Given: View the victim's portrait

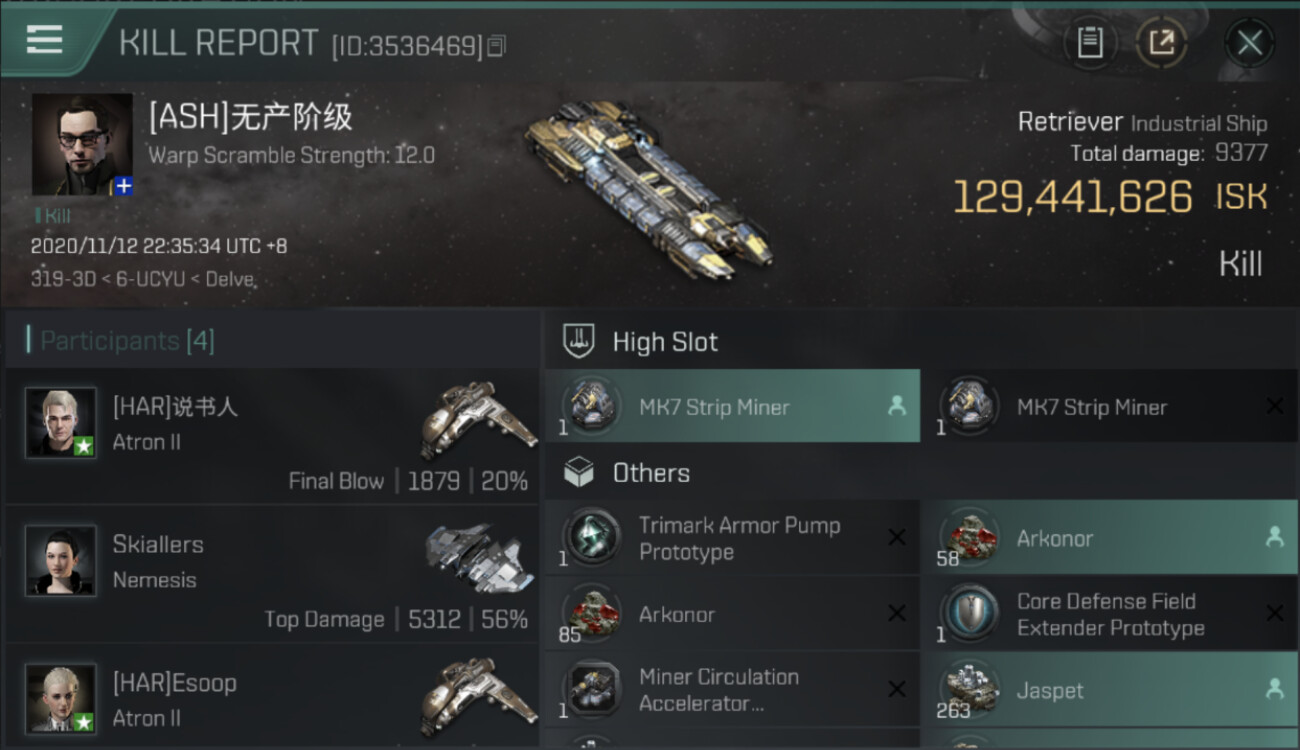Looking at the screenshot, I should 82,144.
